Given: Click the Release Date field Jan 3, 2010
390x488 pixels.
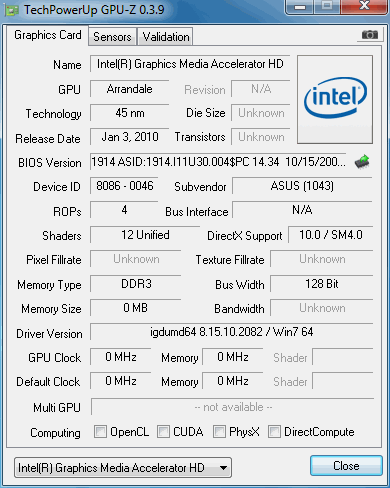Looking at the screenshot, I should coord(129,137).
